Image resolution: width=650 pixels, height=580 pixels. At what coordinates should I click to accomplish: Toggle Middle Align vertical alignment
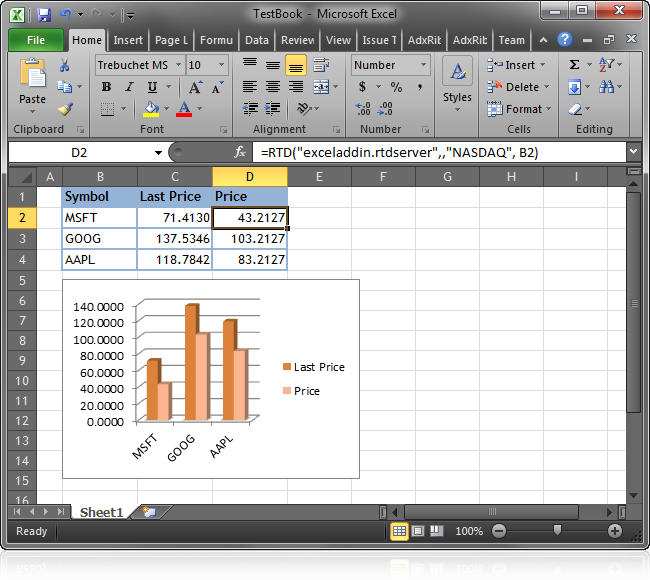tap(272, 65)
